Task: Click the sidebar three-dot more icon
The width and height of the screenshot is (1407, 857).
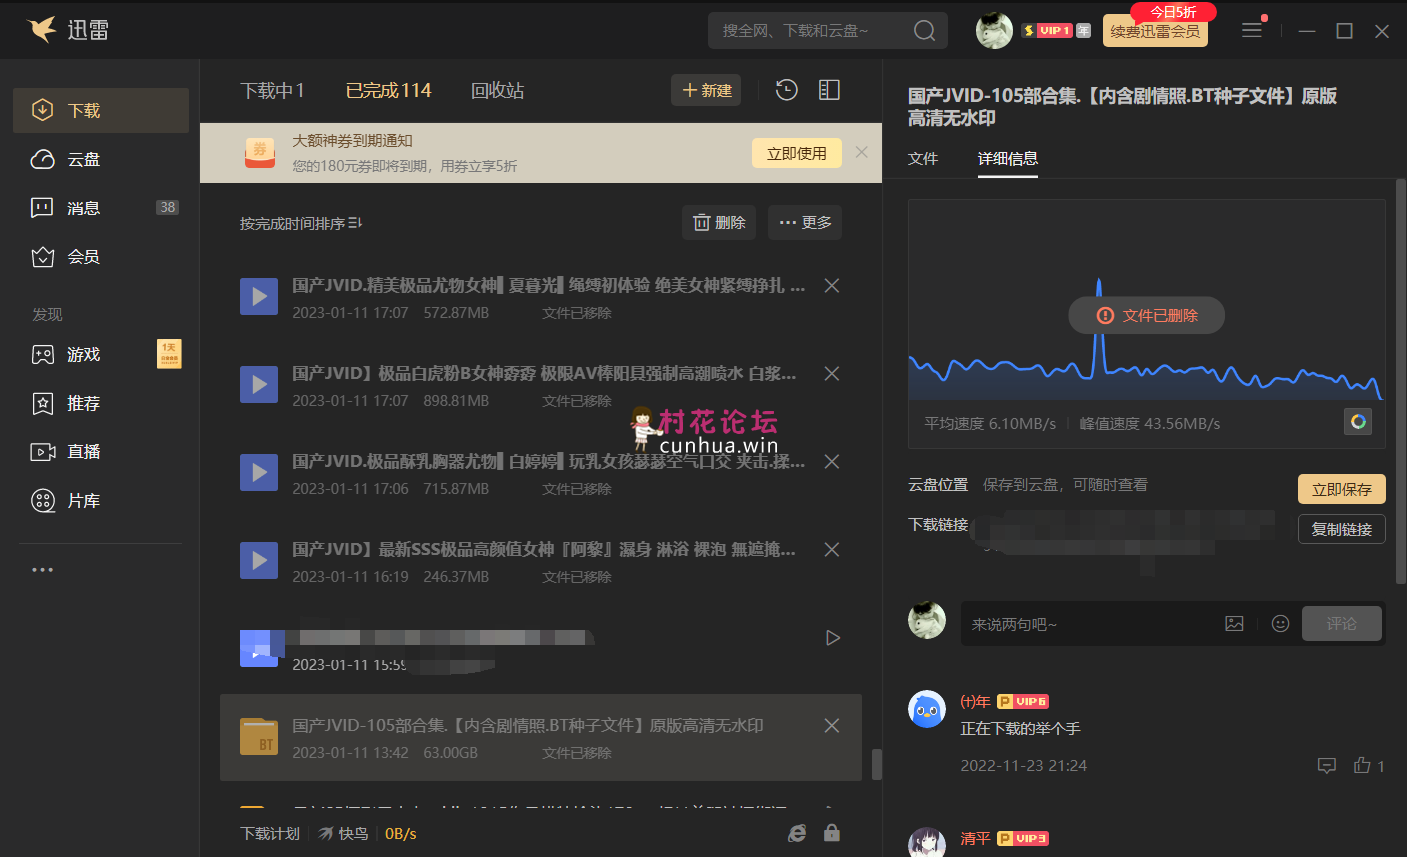Action: click(42, 570)
